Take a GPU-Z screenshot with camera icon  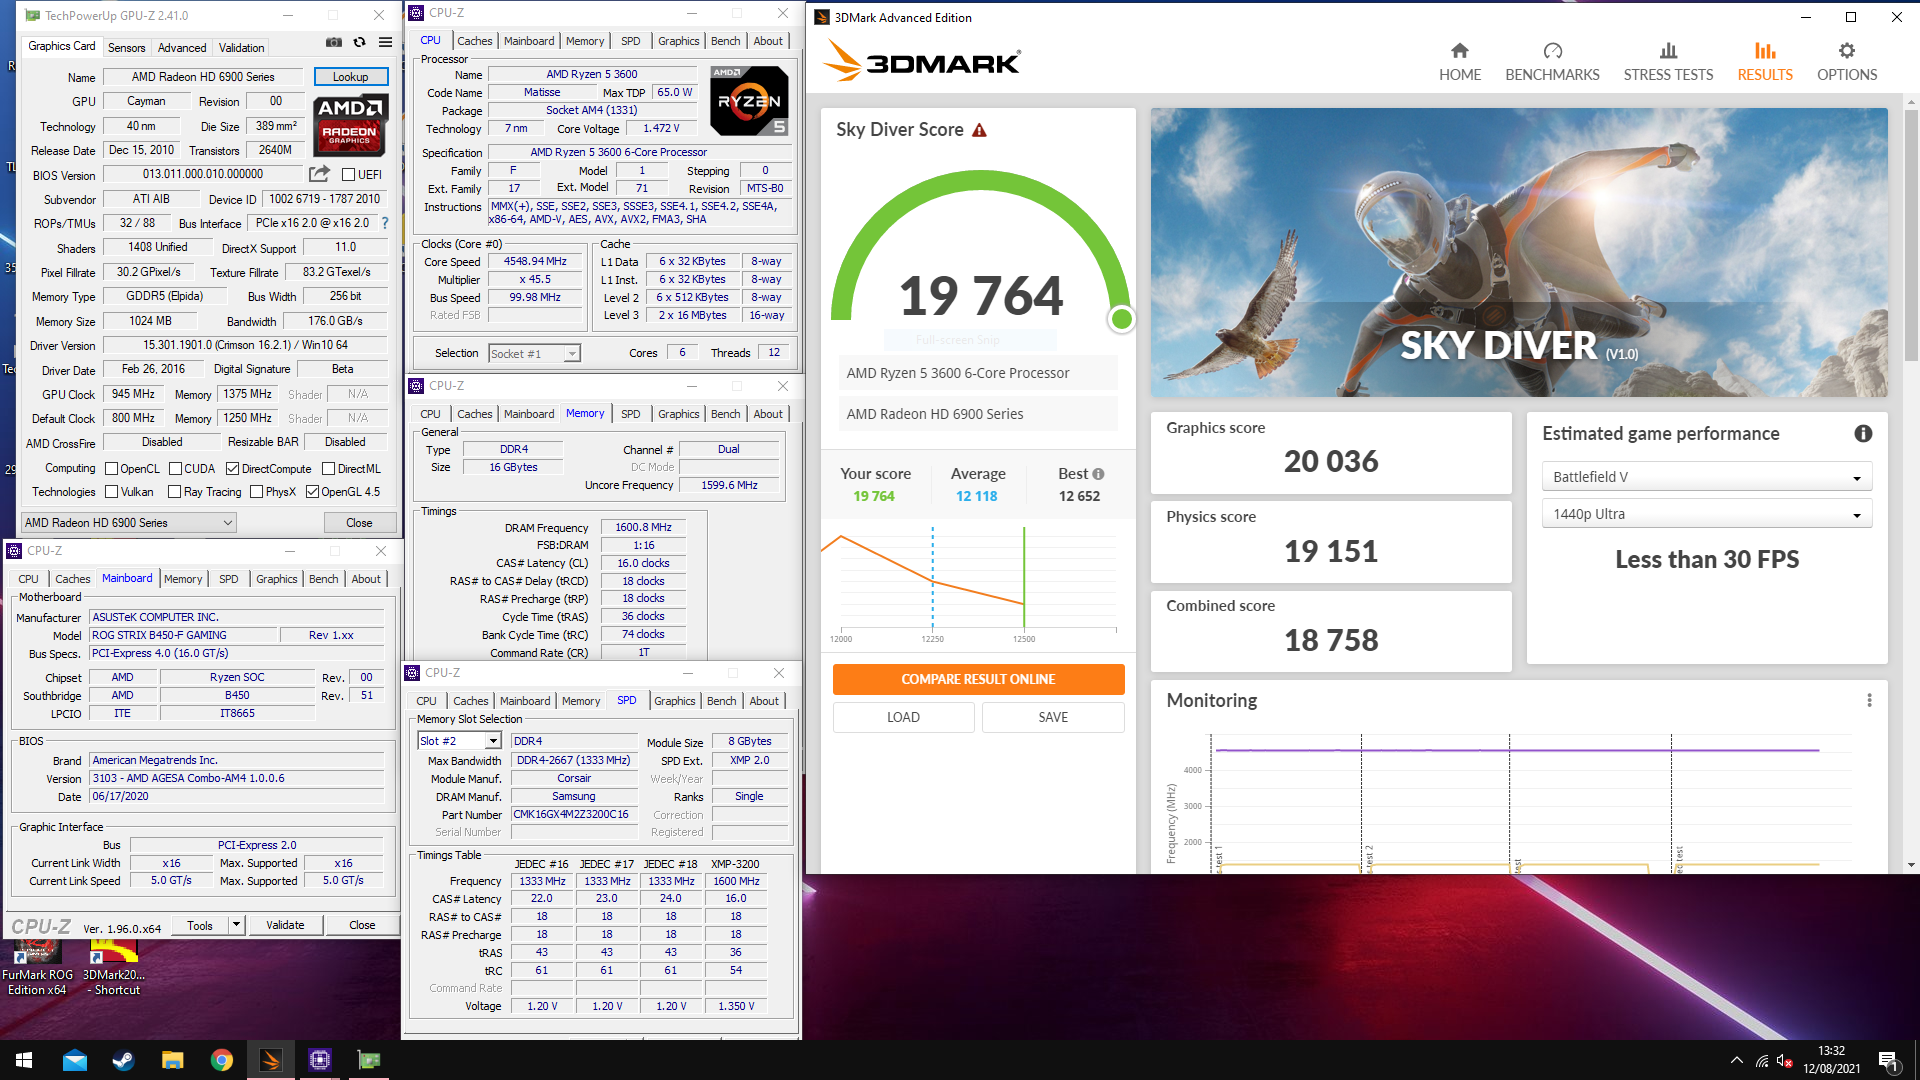[x=334, y=43]
